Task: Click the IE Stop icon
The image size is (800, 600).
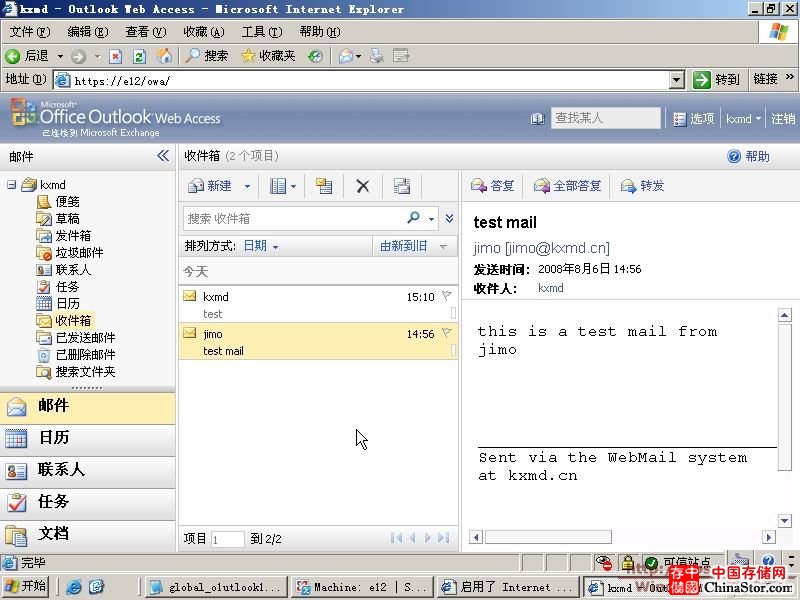Action: (116, 56)
